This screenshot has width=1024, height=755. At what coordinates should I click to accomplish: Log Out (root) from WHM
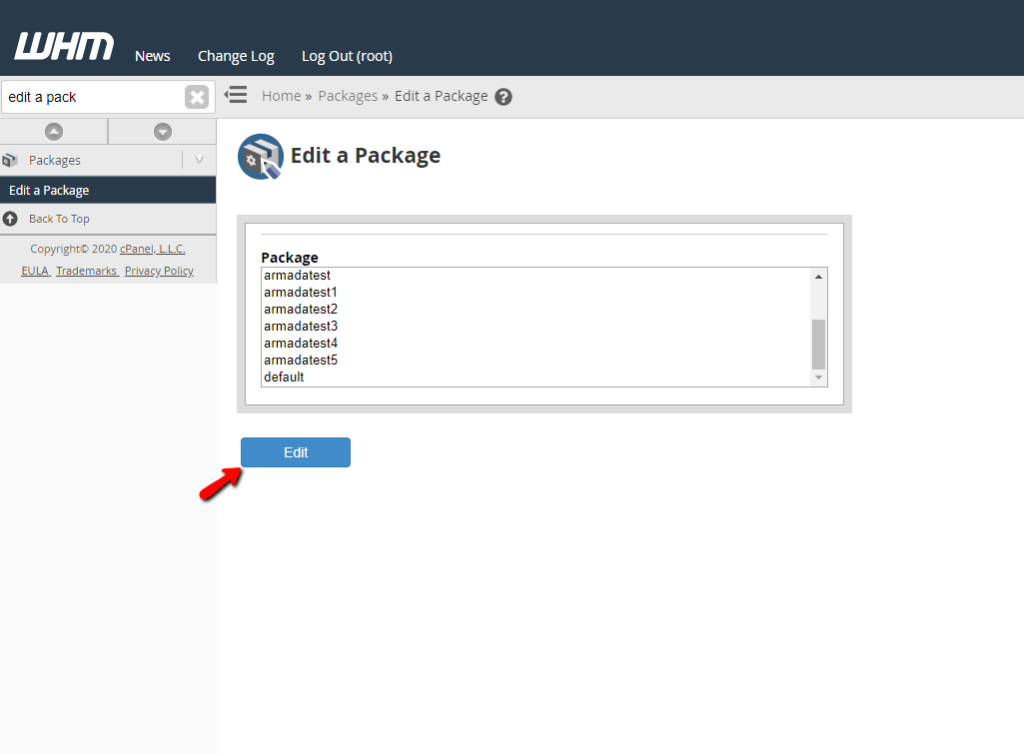(x=347, y=56)
